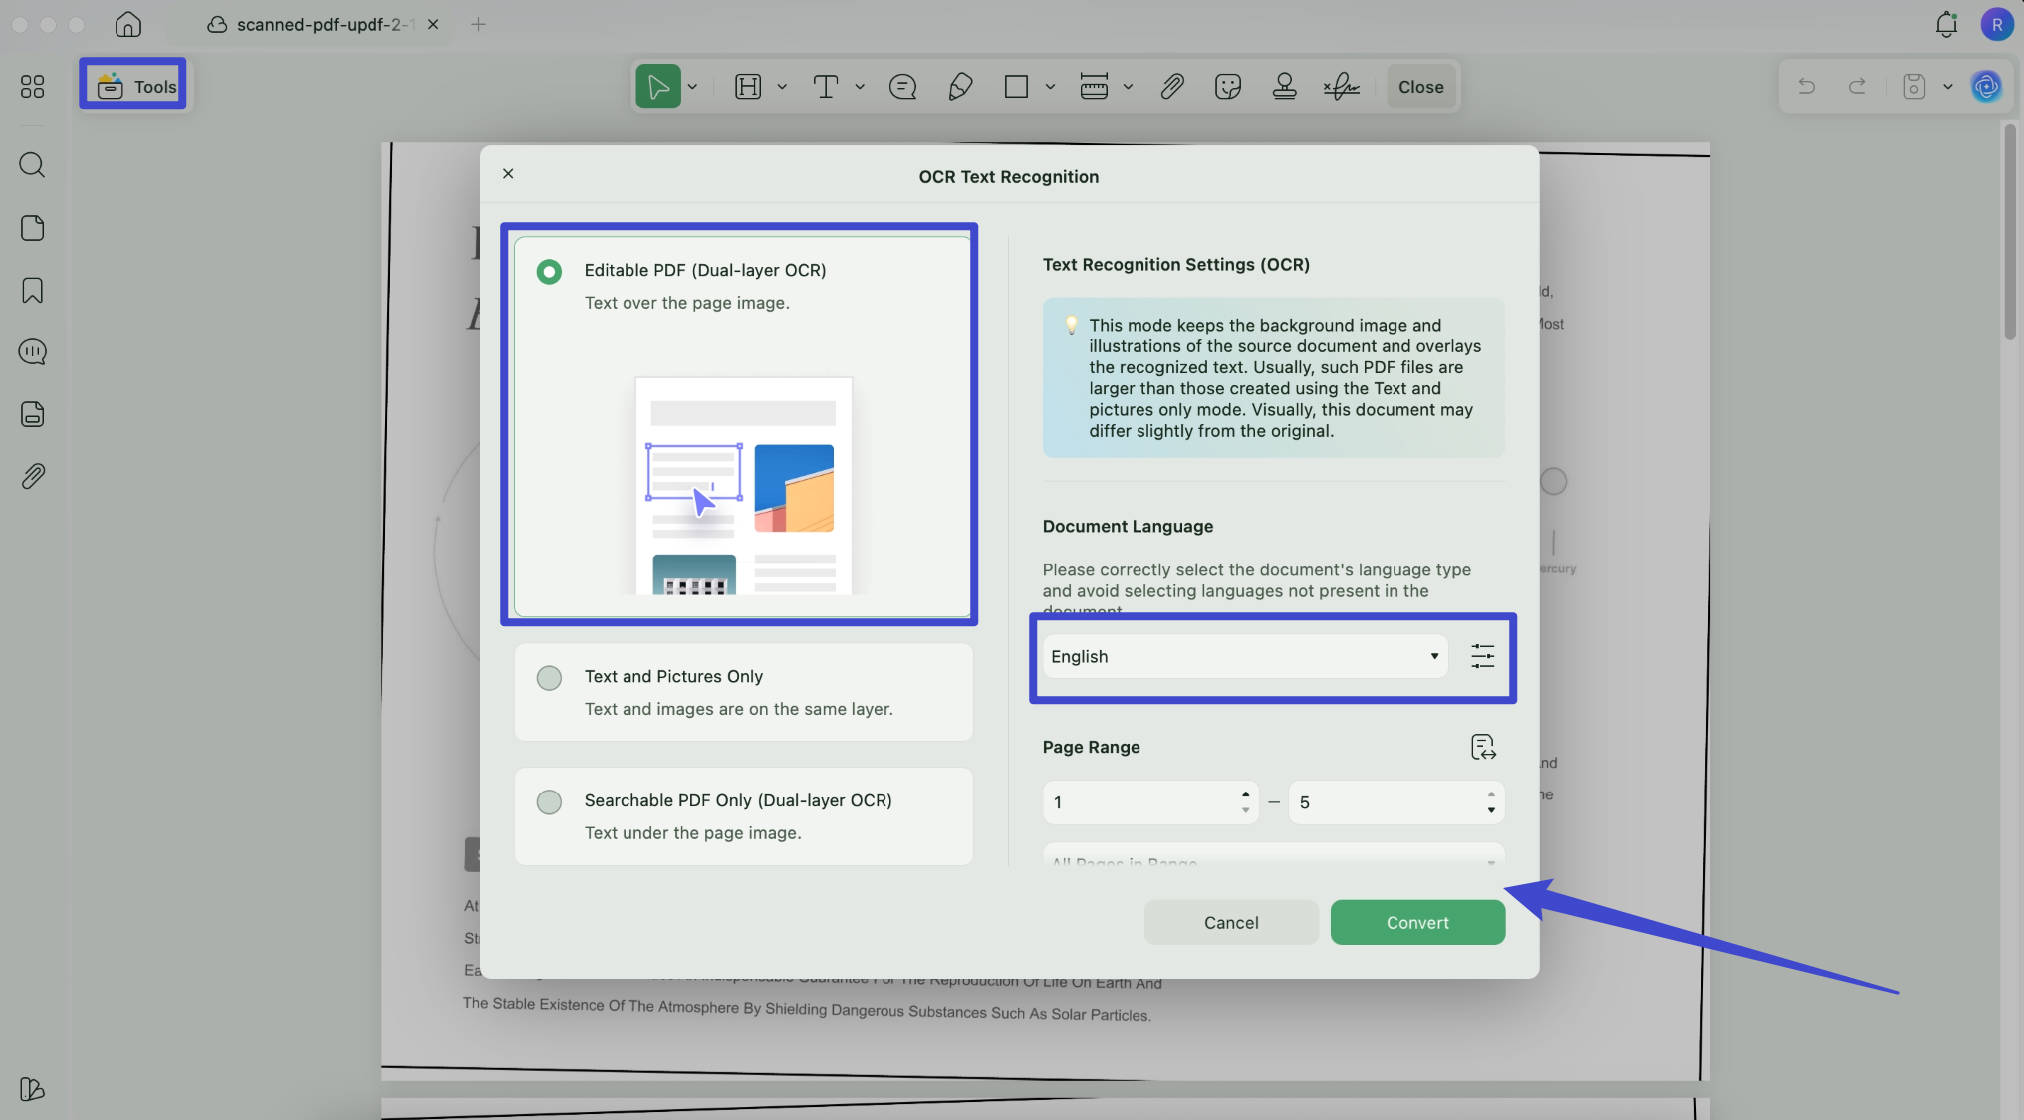Open the document file icon in sidebar
Screen dimensions: 2024x1120
tap(32, 414)
